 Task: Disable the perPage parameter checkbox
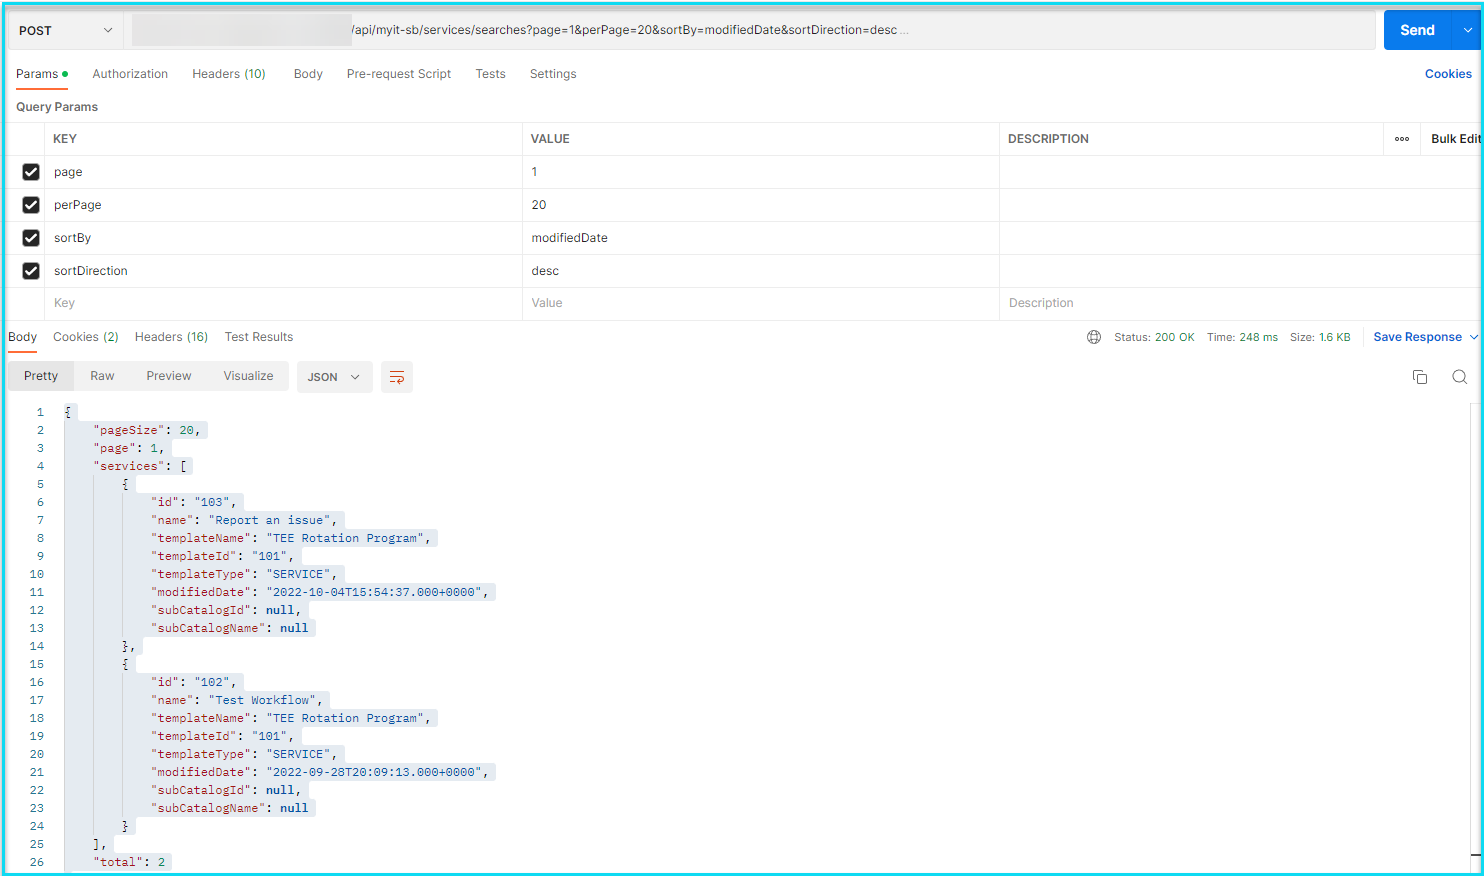point(31,205)
